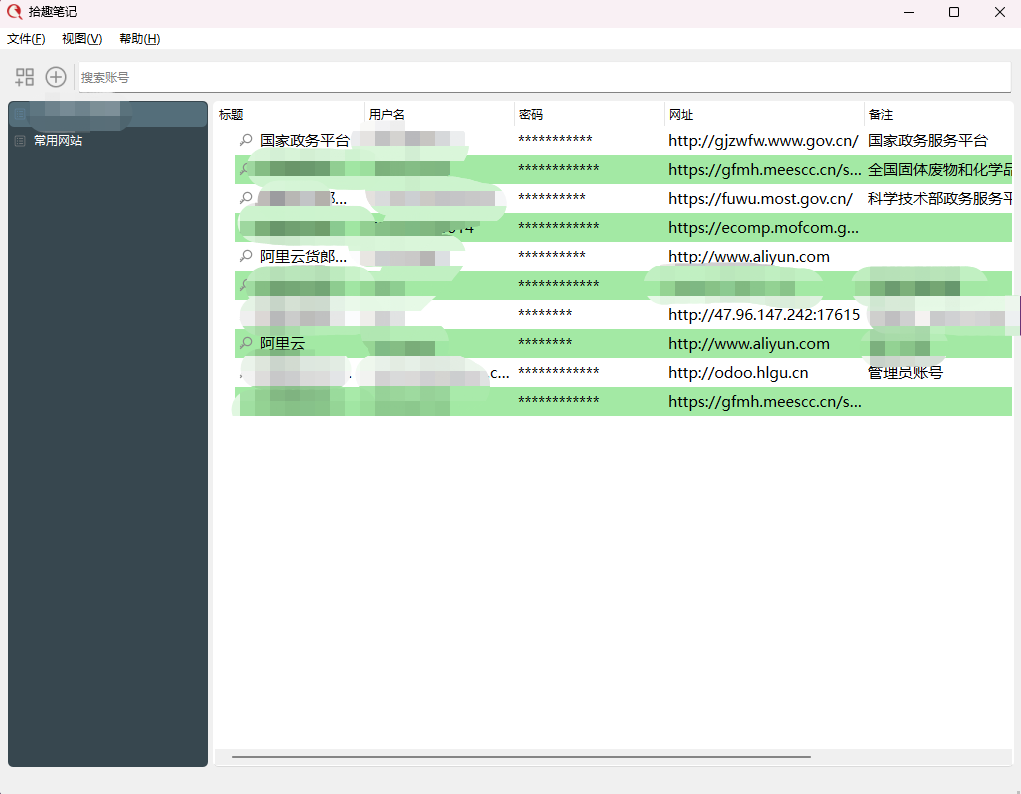Image resolution: width=1021 pixels, height=794 pixels.
Task: Open the 文件(F) menu
Action: point(26,39)
